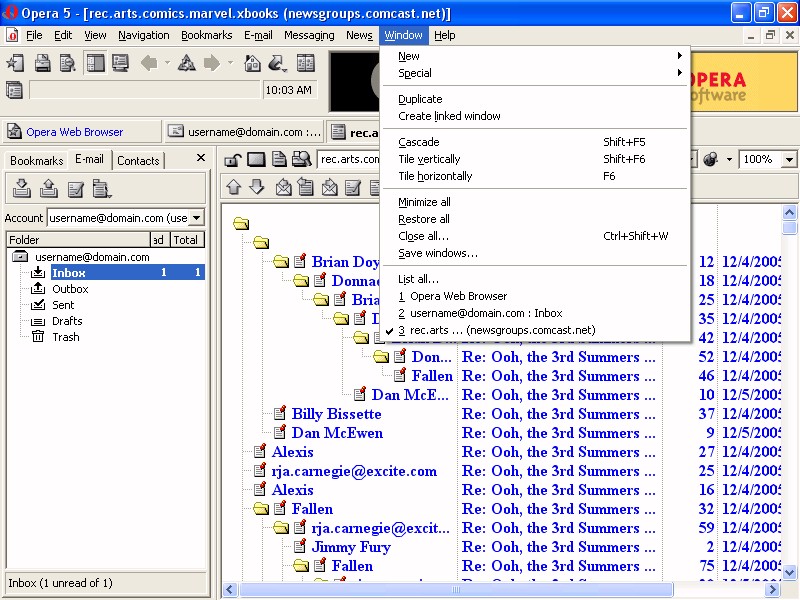800x600 pixels.
Task: Click the reply envelope icon in the news toolbar
Action: 283,187
